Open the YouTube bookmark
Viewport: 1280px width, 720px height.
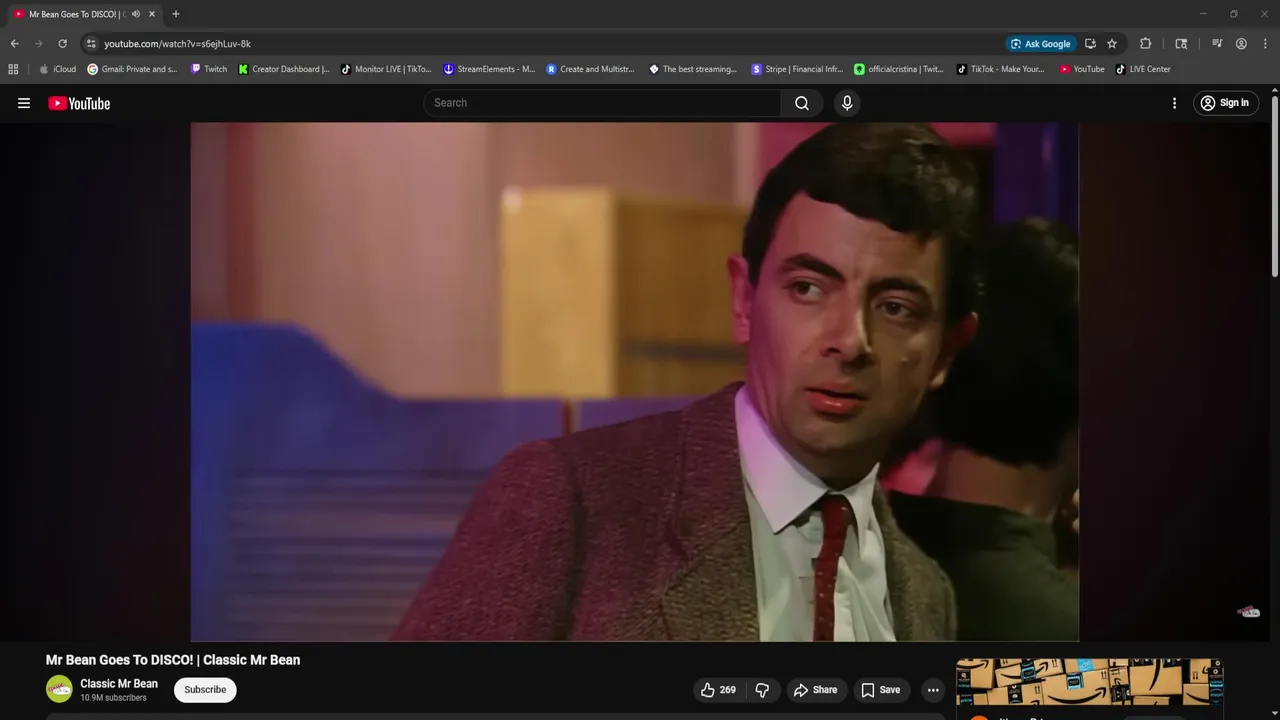(1082, 69)
